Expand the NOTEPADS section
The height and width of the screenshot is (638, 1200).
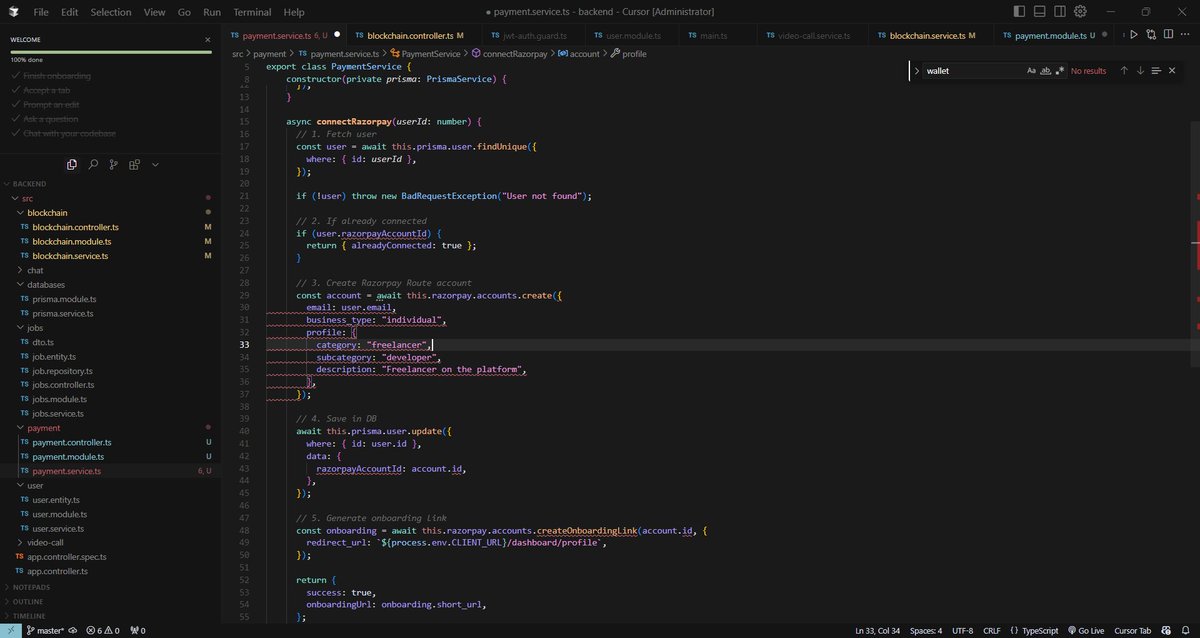click(x=108, y=587)
